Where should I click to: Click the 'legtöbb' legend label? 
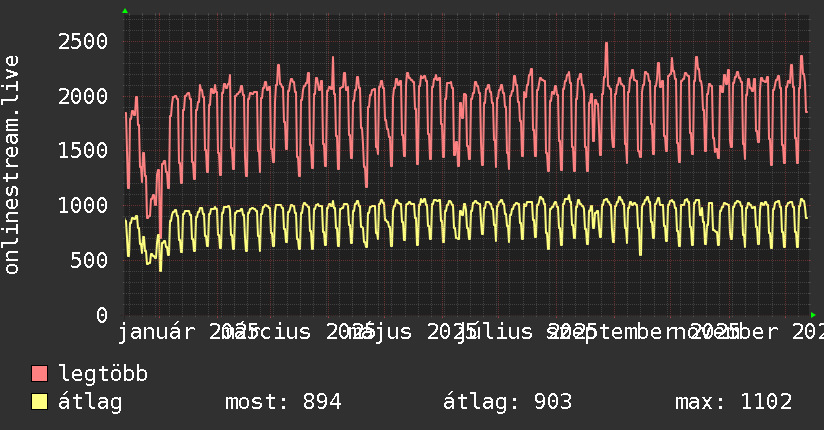point(103,374)
